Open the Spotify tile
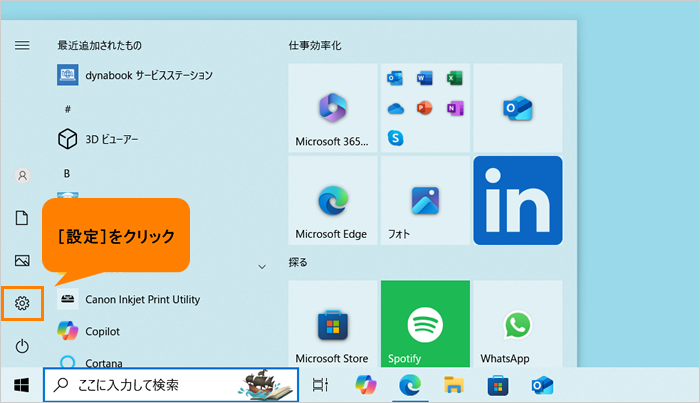700x403 pixels. point(425,324)
